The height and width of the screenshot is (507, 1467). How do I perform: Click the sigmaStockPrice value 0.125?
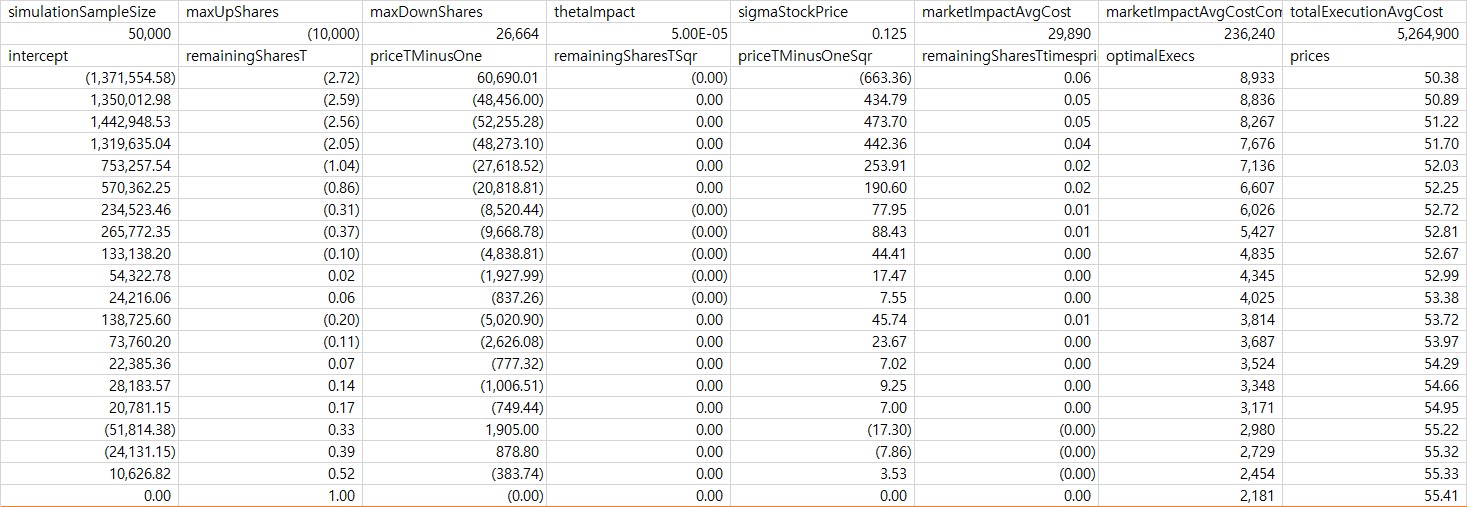[x=823, y=34]
